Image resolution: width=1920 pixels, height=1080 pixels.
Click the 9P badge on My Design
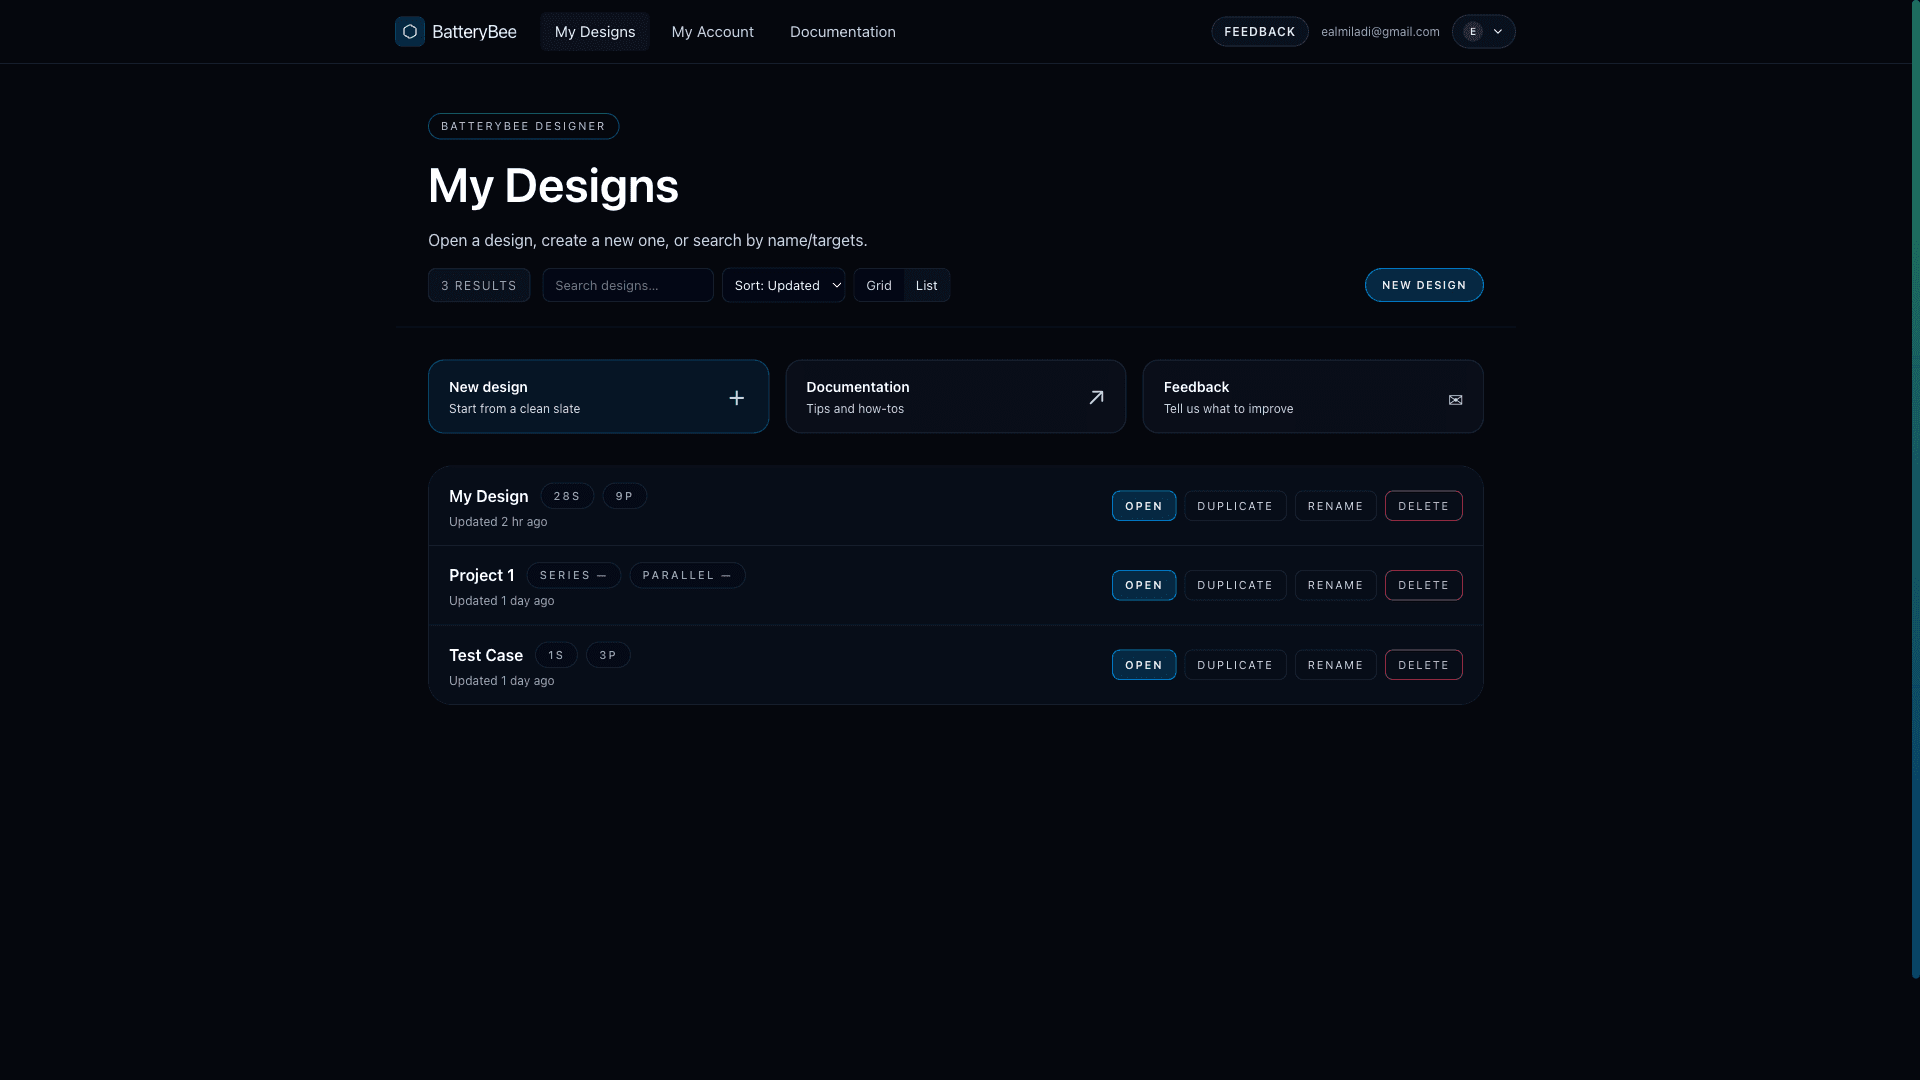(x=624, y=496)
